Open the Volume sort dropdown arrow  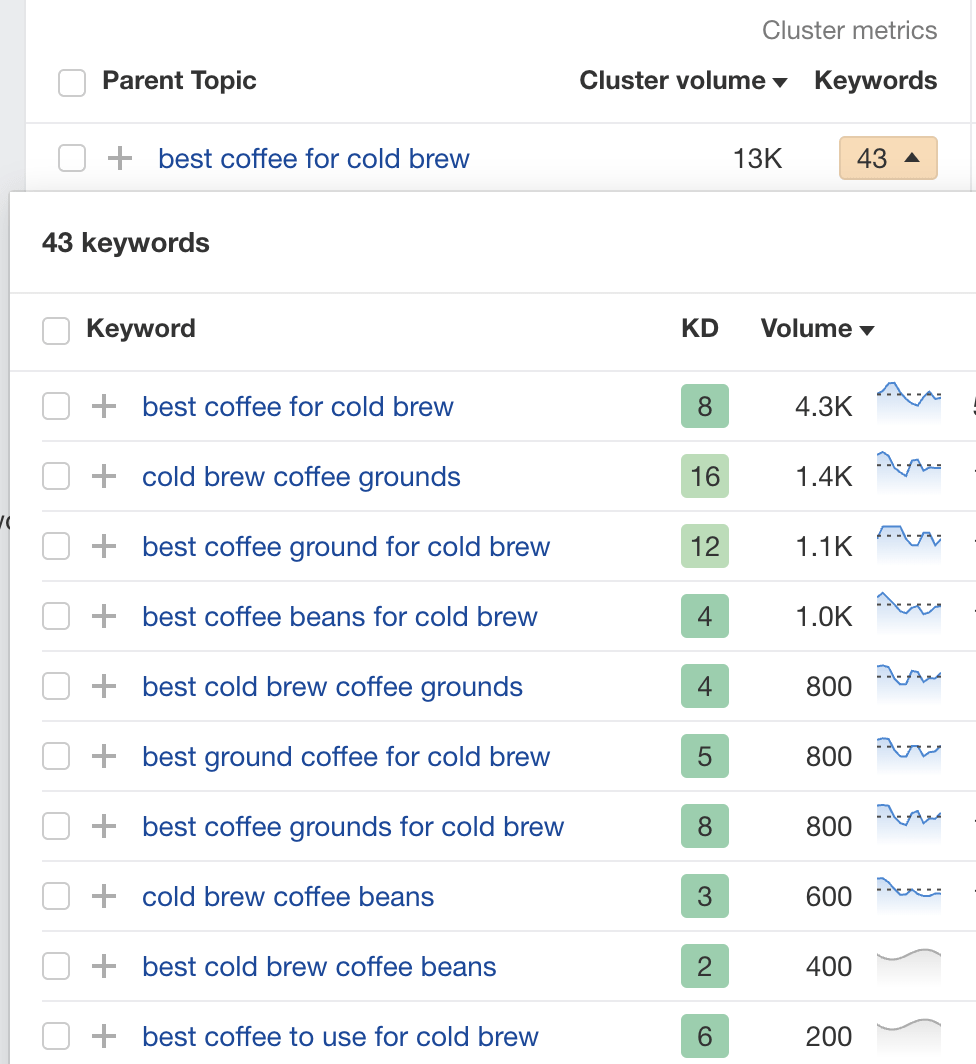pyautogui.click(x=866, y=329)
